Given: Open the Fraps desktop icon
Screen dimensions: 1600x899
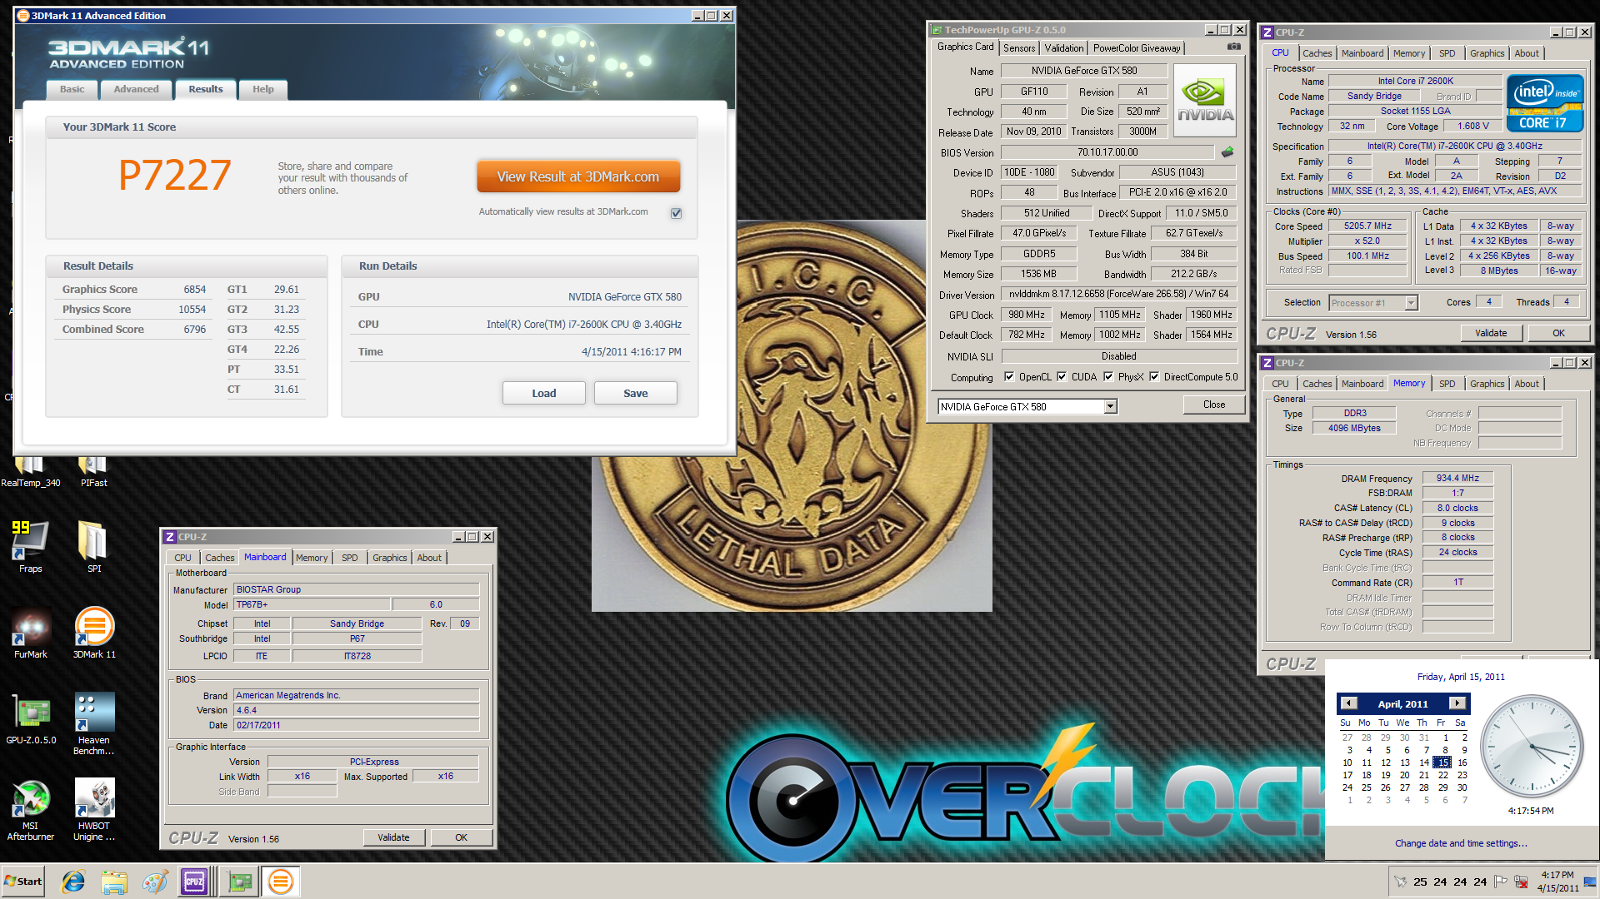Looking at the screenshot, I should [x=30, y=547].
